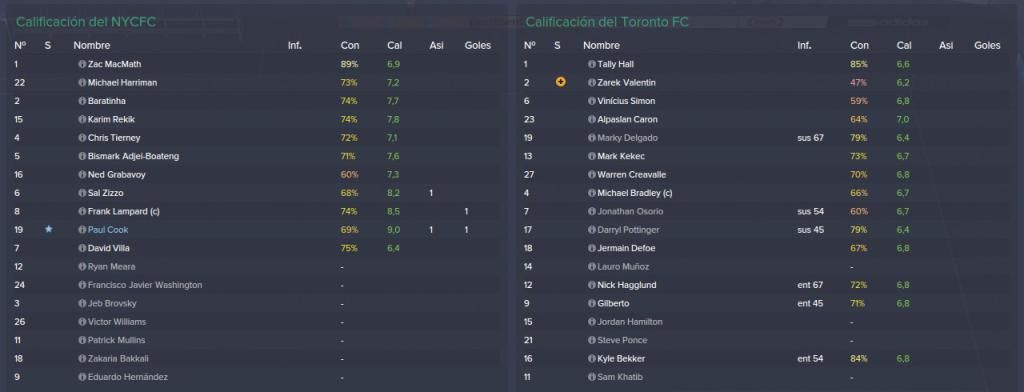Image resolution: width=1024 pixels, height=392 pixels.
Task: Sort NYCFC table by Asi column
Action: coord(436,46)
